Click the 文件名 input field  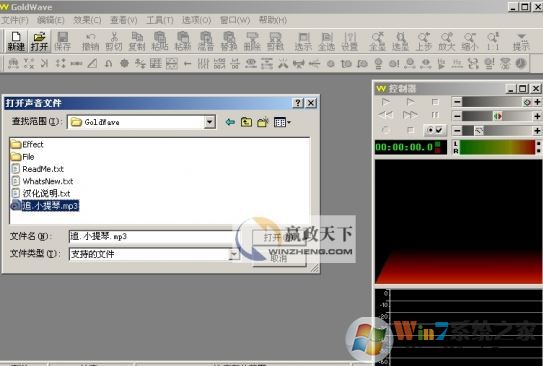(x=154, y=237)
